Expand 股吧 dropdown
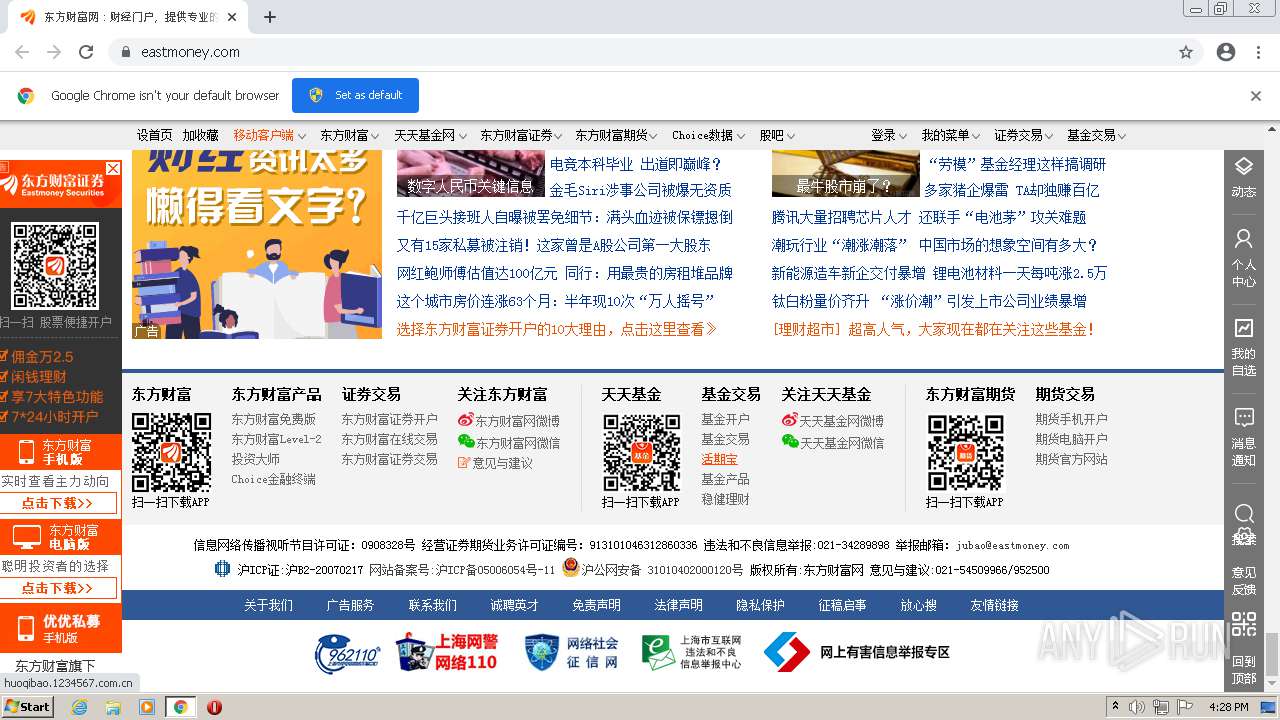This screenshot has height=720, width=1280. (777, 135)
